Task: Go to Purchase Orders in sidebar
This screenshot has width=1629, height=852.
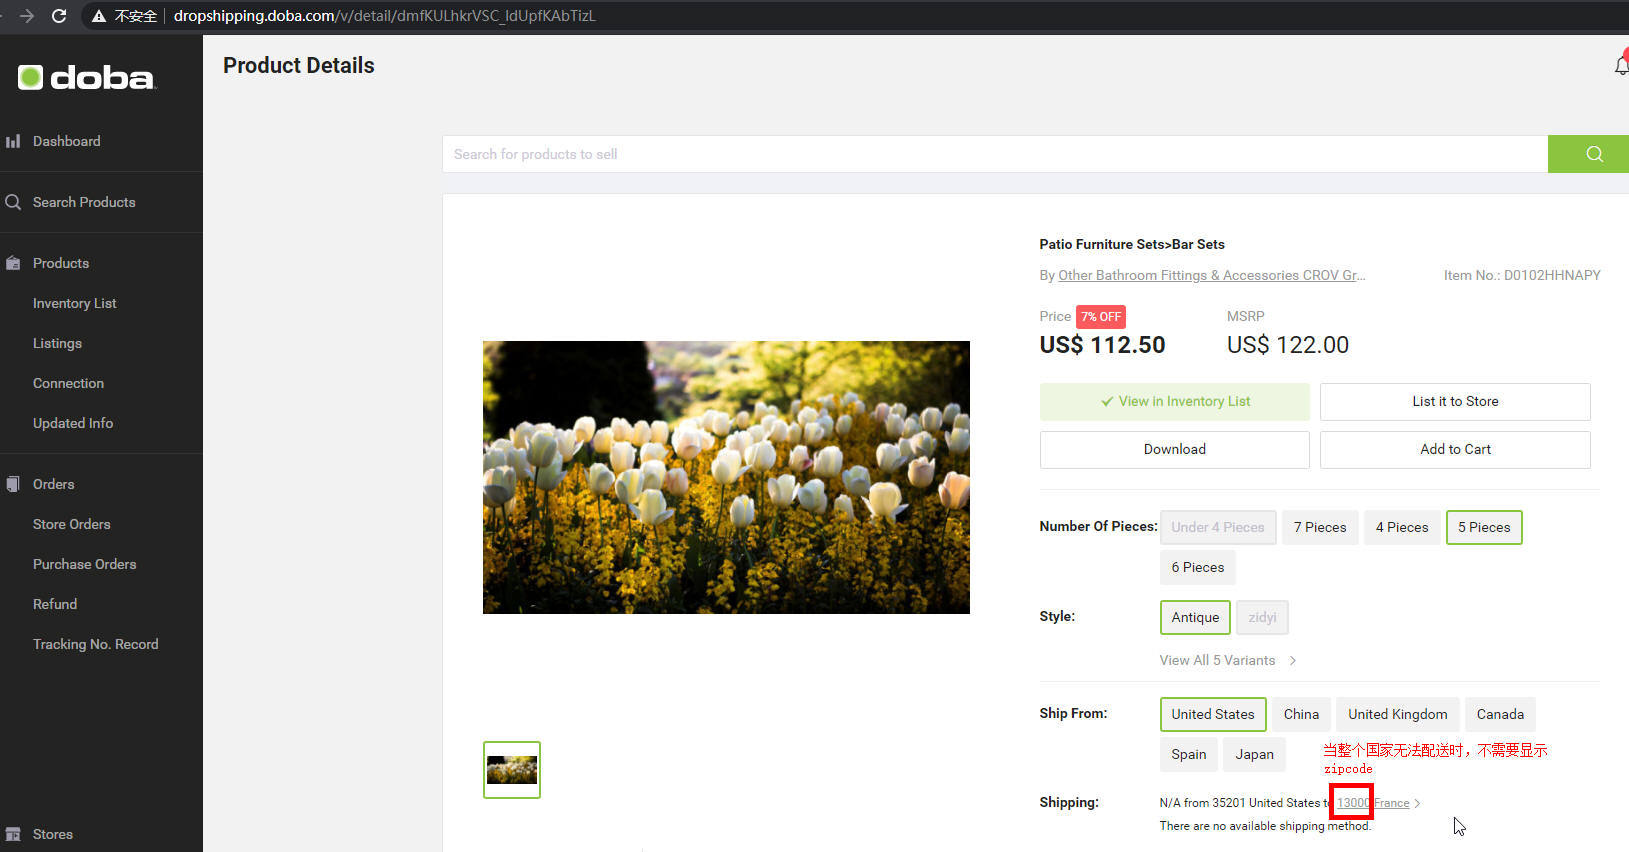Action: pyautogui.click(x=84, y=564)
